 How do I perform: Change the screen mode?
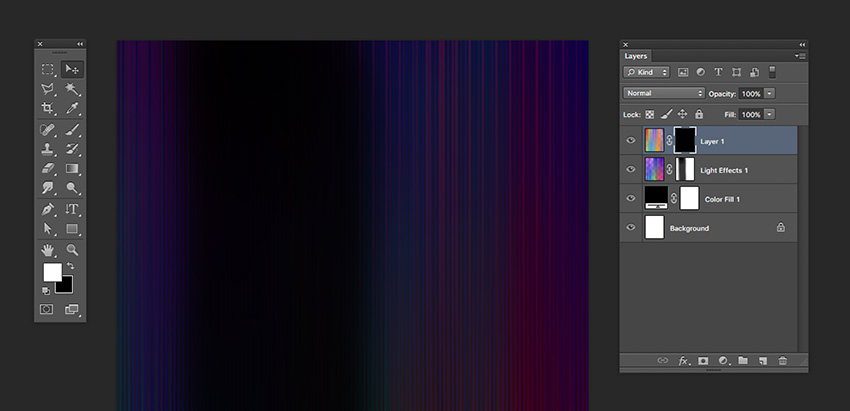click(72, 309)
